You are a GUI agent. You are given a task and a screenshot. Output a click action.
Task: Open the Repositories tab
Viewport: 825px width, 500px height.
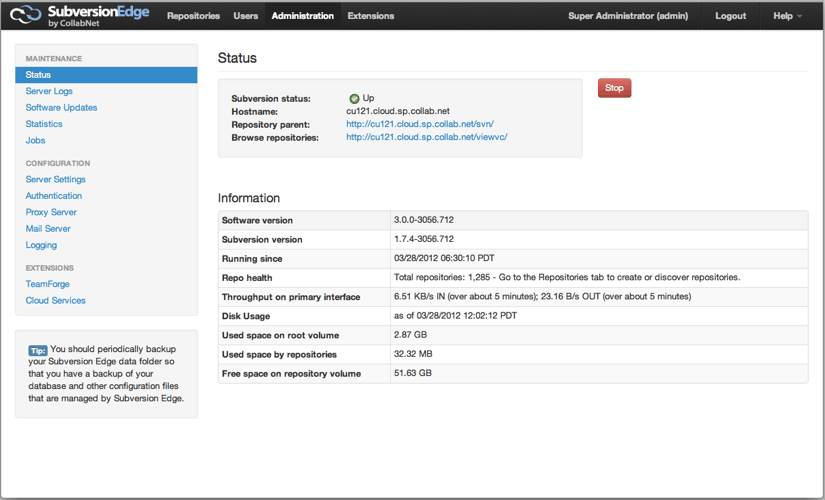[x=194, y=16]
